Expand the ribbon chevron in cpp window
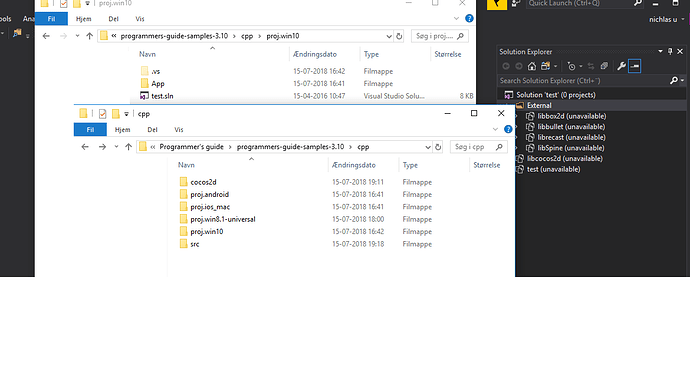This screenshot has height=382, width=690. click(x=495, y=129)
